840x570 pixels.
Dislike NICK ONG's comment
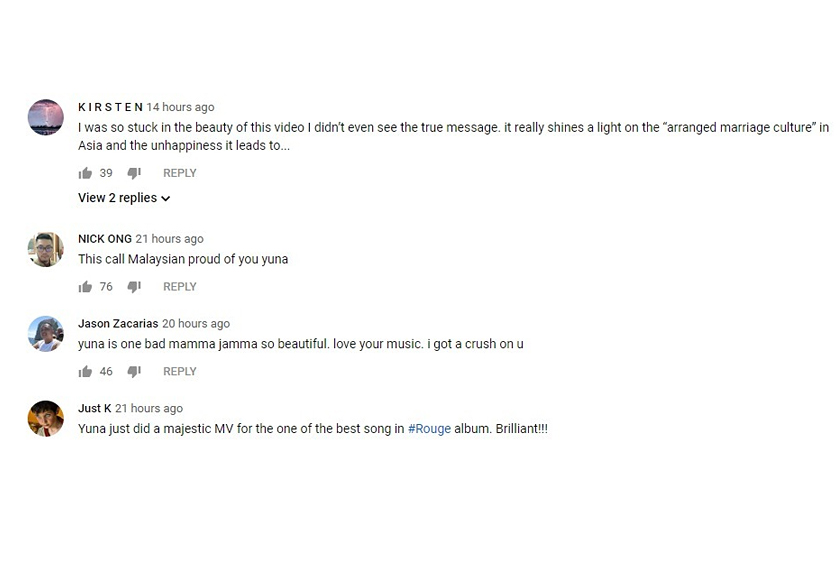pyautogui.click(x=134, y=287)
